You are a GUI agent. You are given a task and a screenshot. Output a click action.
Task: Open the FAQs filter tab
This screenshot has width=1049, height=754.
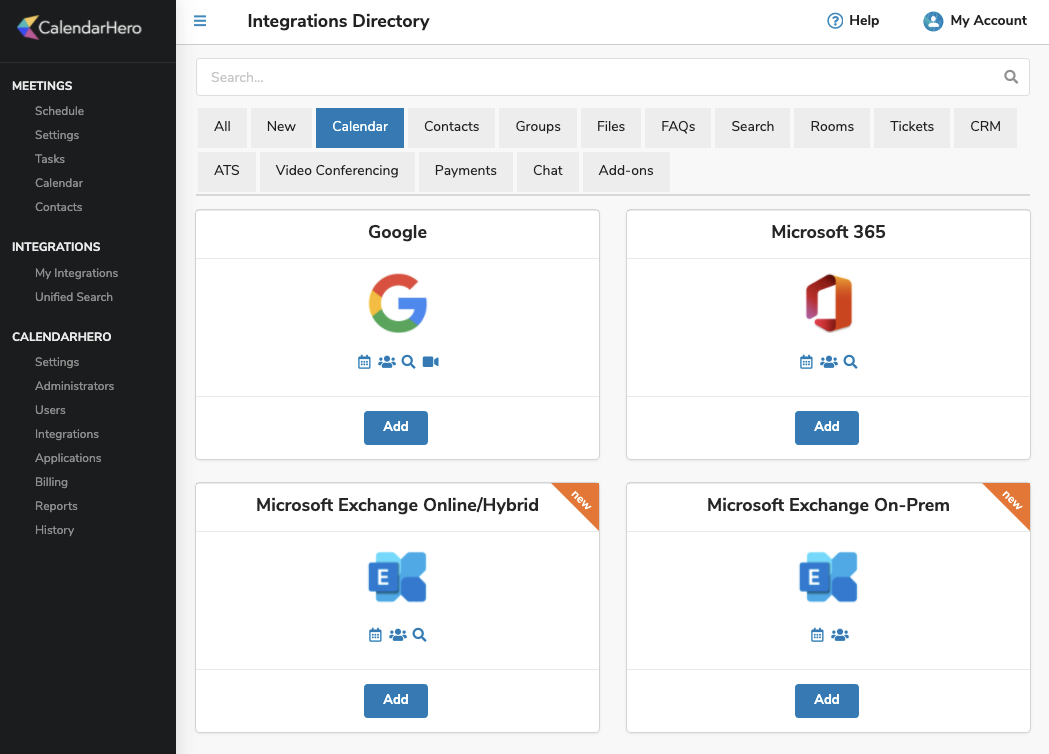click(x=678, y=127)
